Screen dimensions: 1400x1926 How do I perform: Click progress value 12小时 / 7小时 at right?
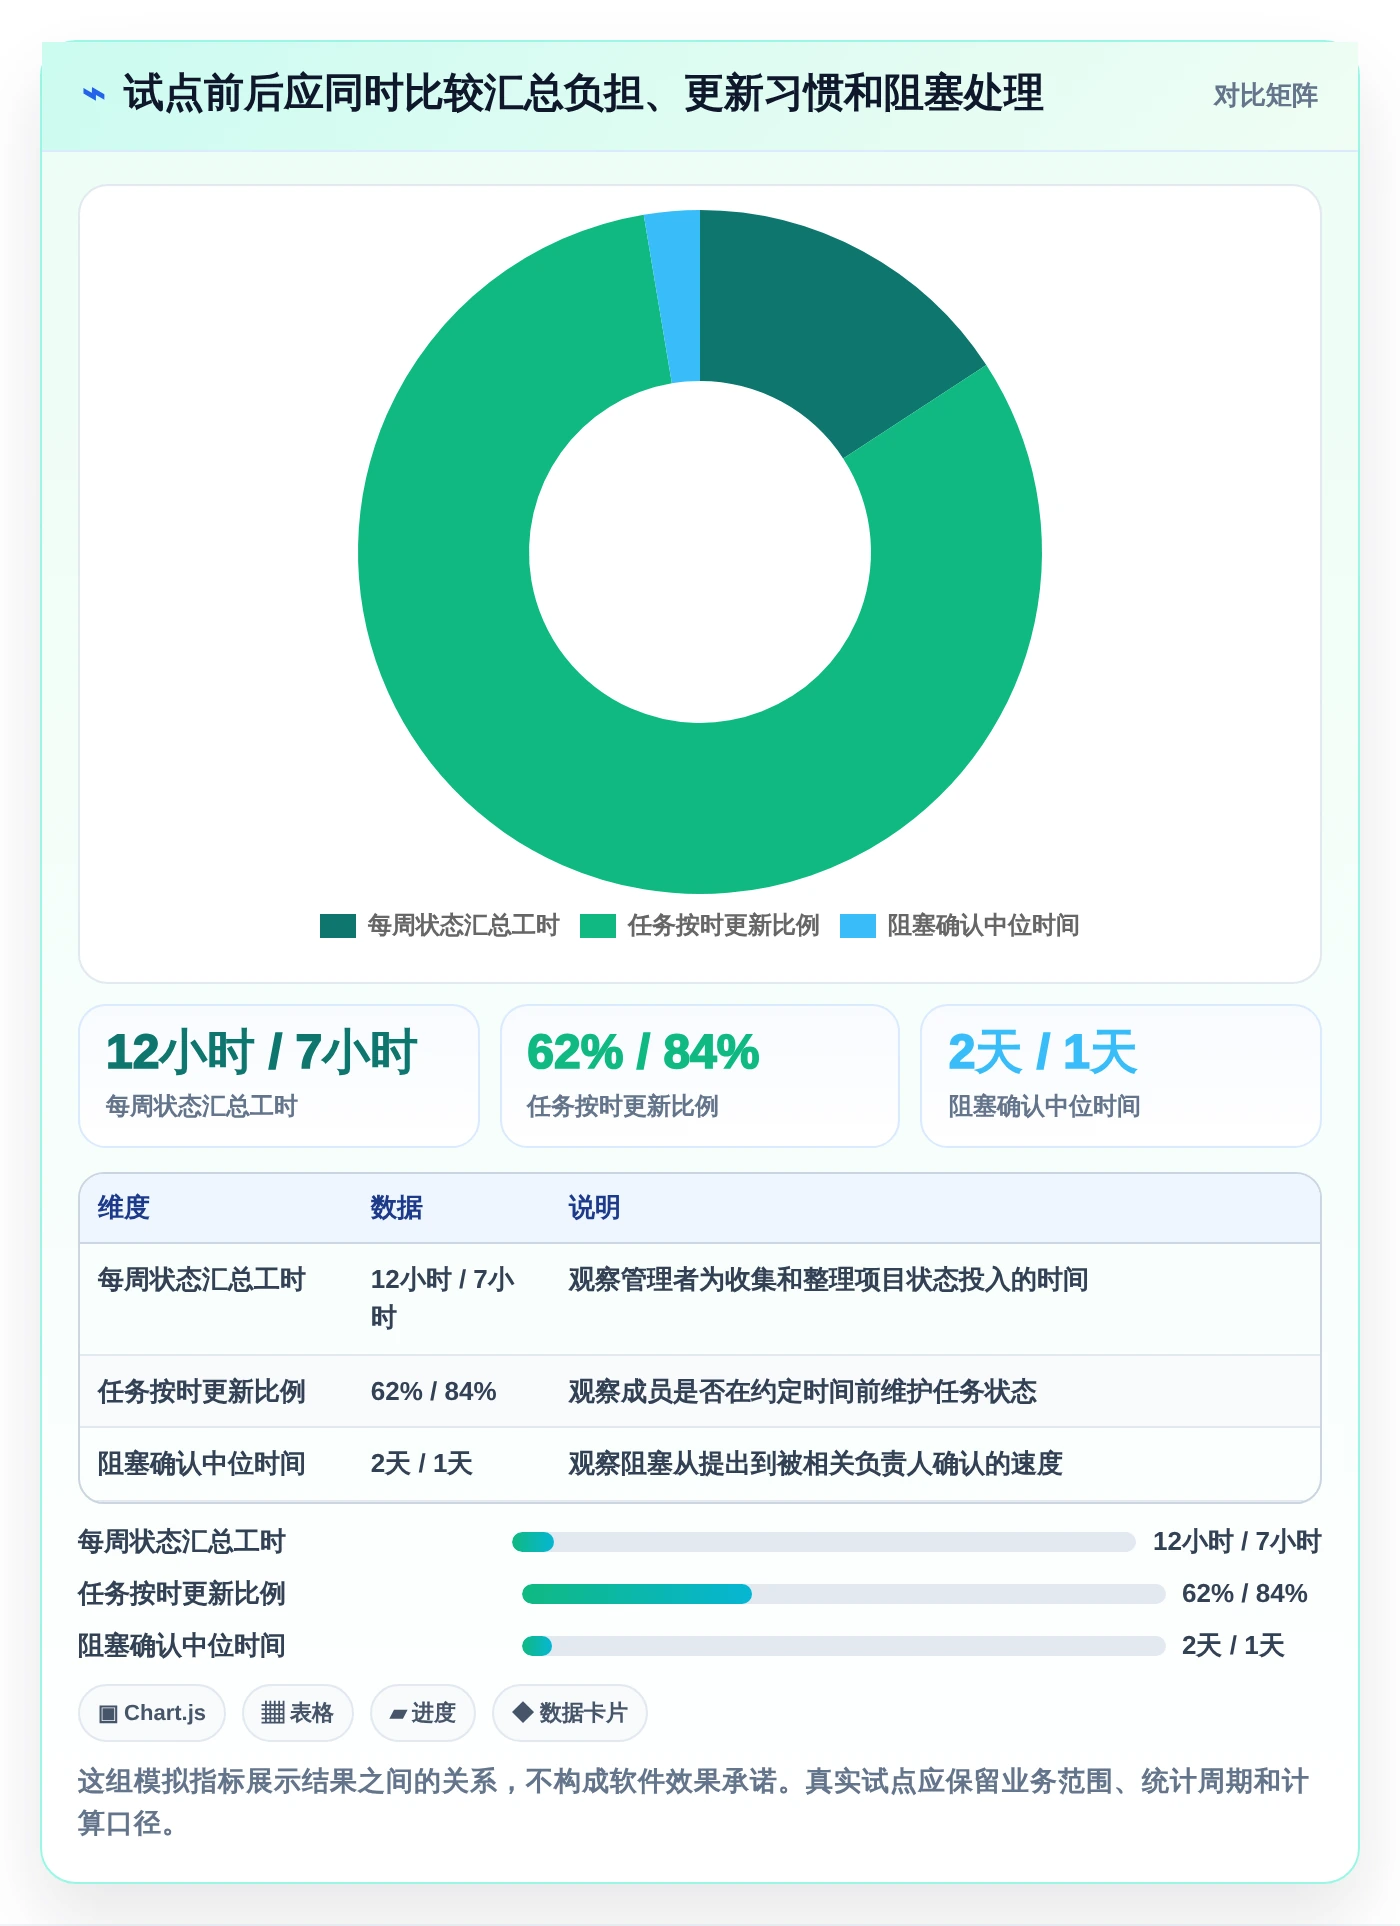pyautogui.click(x=1237, y=1542)
